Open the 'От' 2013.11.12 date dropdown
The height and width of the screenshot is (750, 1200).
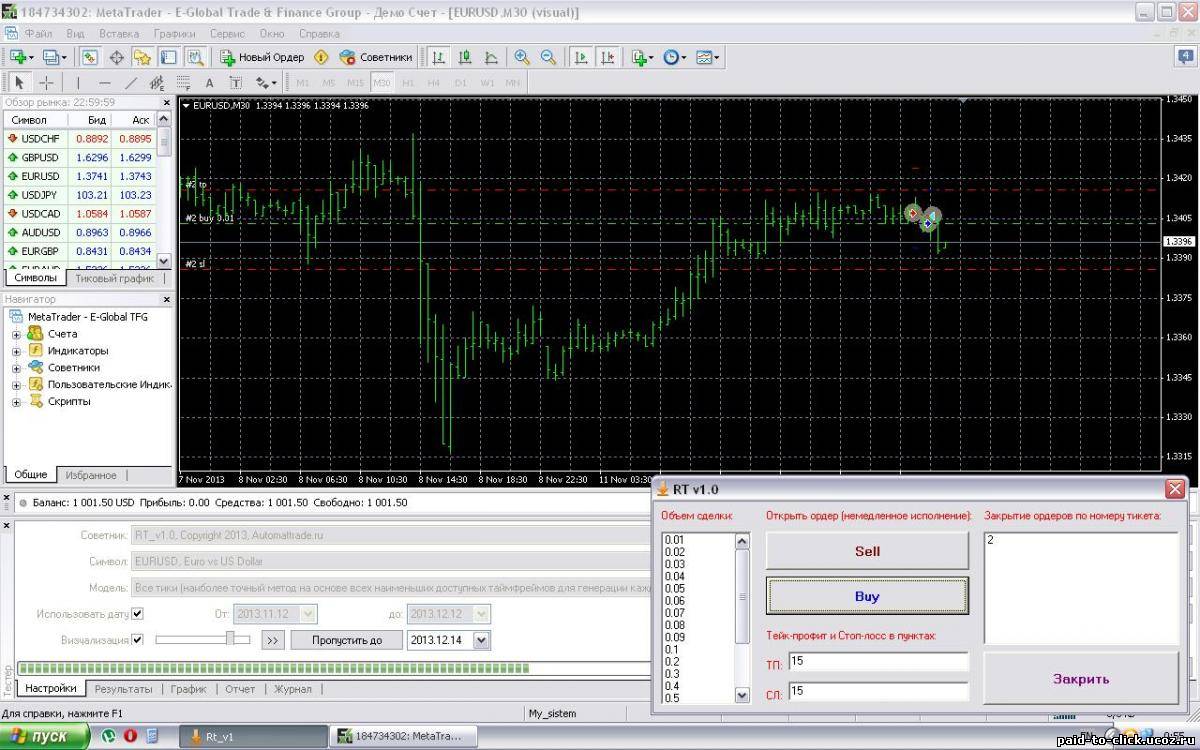coord(308,614)
